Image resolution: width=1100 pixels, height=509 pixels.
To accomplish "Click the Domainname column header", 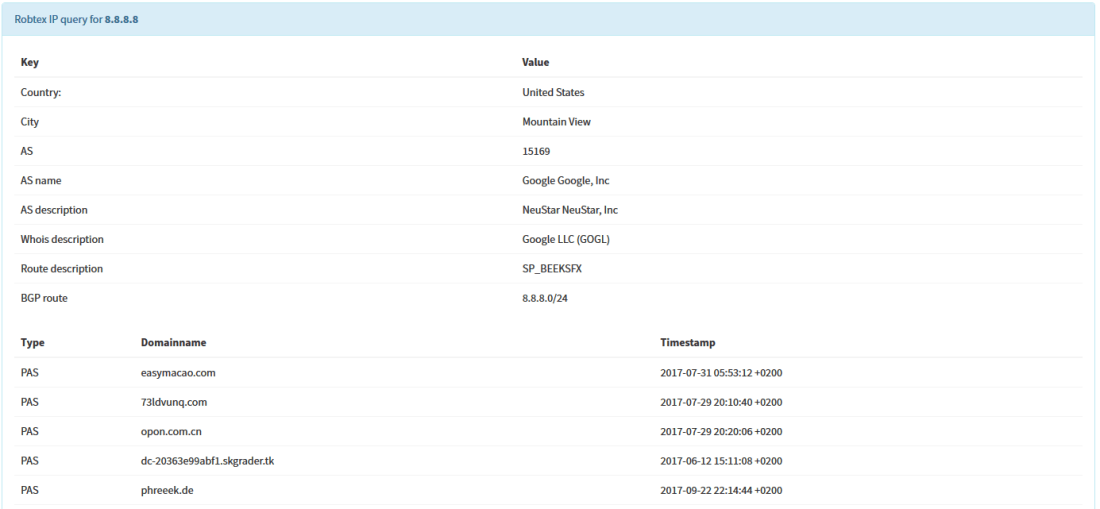I will point(173,343).
